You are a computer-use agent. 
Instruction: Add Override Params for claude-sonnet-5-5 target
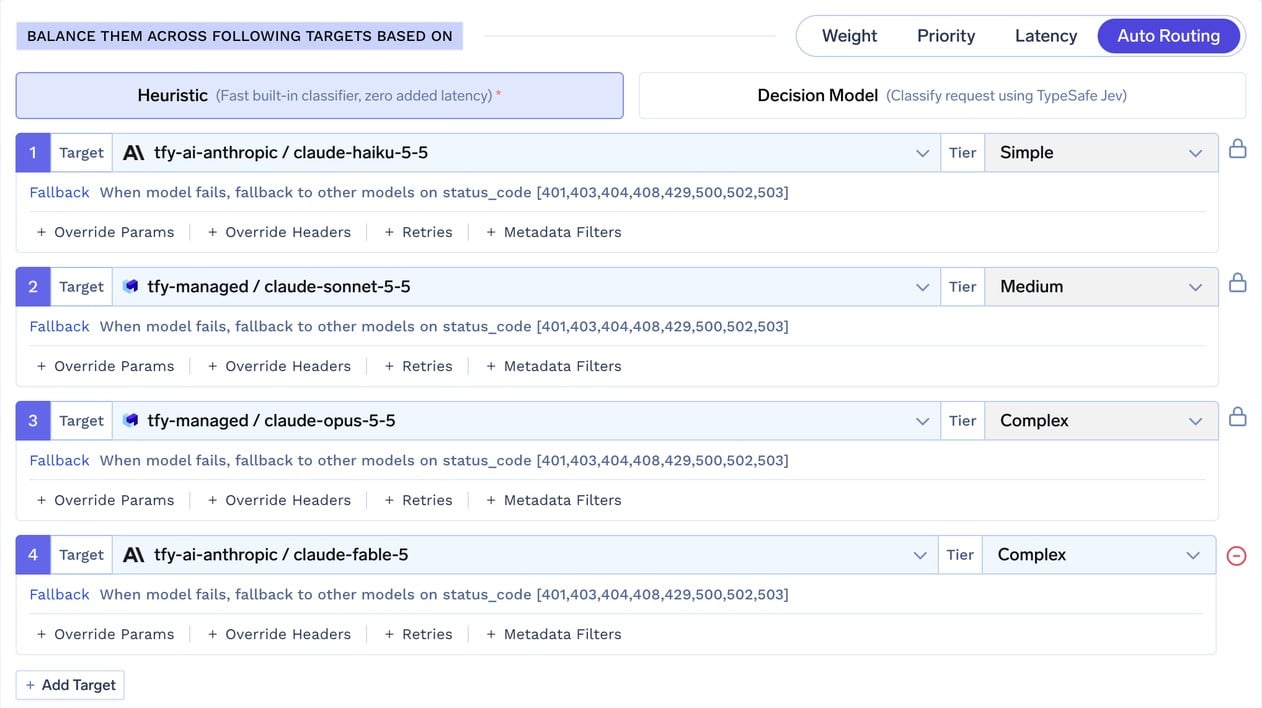point(105,366)
